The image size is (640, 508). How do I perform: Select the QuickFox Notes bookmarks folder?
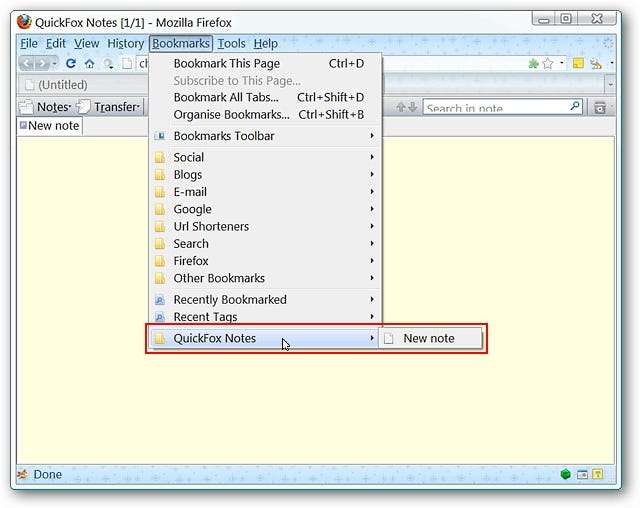(x=264, y=338)
